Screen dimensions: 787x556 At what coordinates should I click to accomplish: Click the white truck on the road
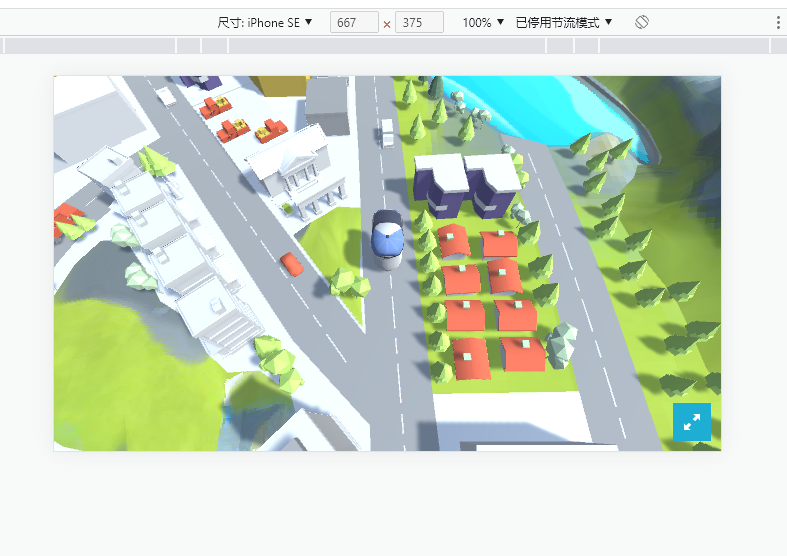387,133
